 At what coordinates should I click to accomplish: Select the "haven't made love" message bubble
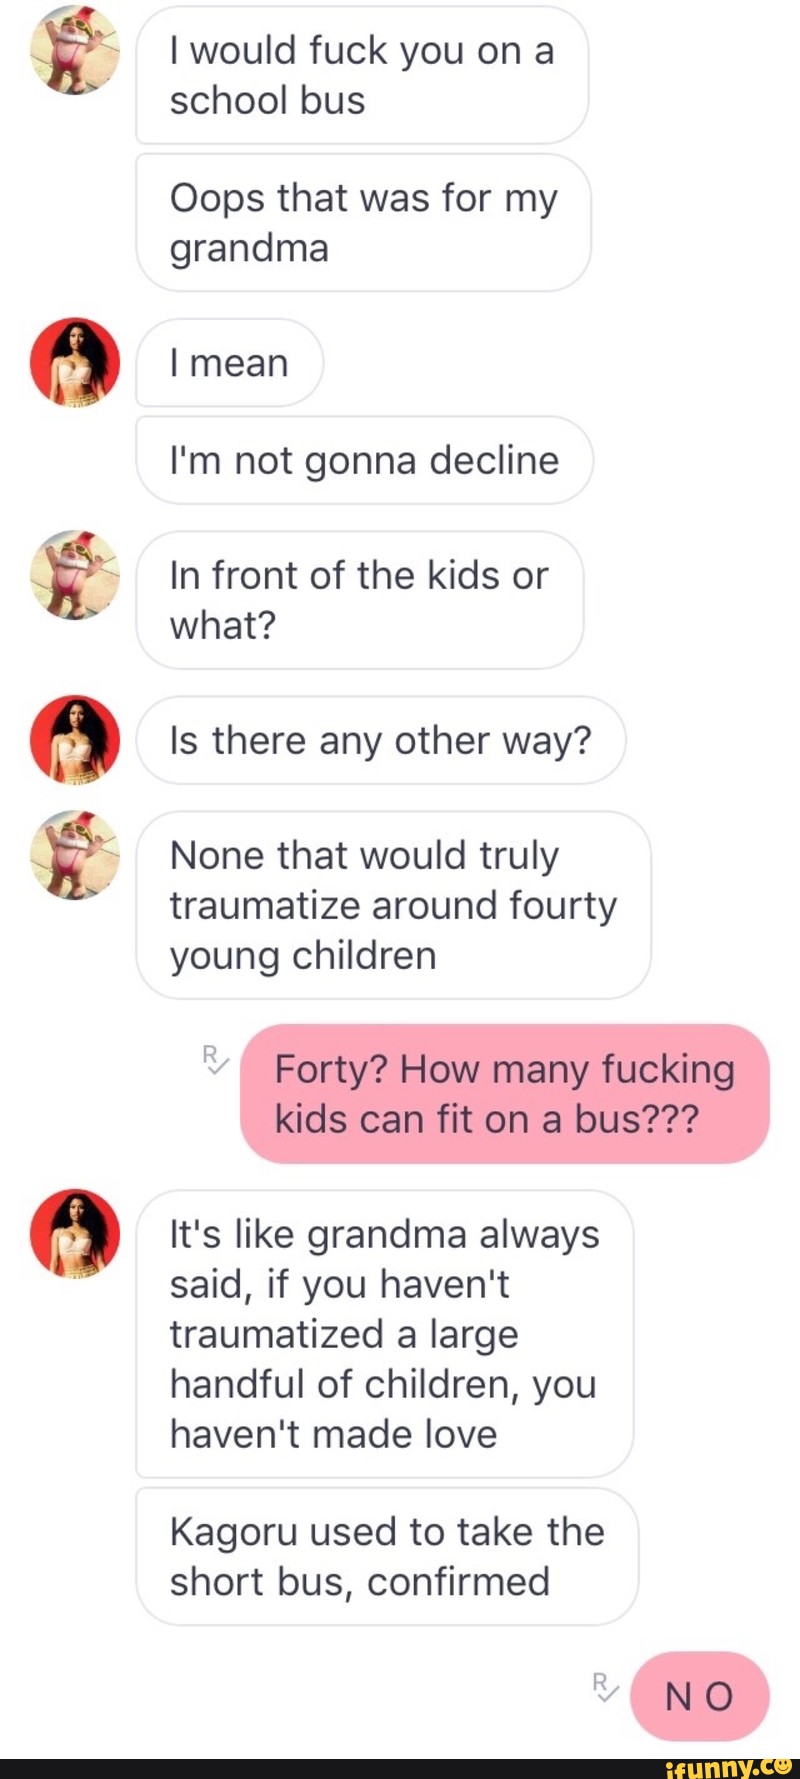tap(385, 1334)
